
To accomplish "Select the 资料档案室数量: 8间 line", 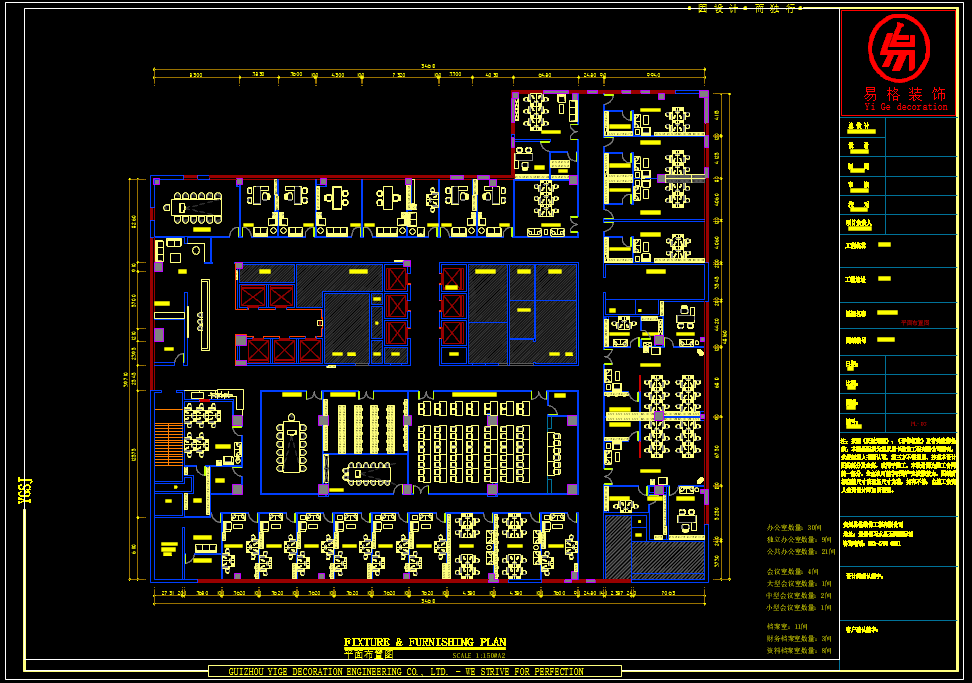I will click(799, 650).
